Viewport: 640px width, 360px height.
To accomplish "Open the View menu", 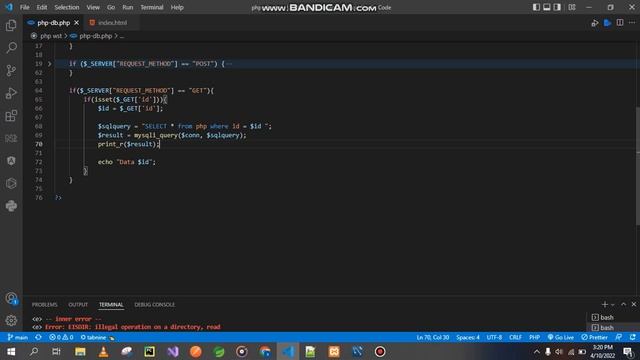I will coord(93,7).
